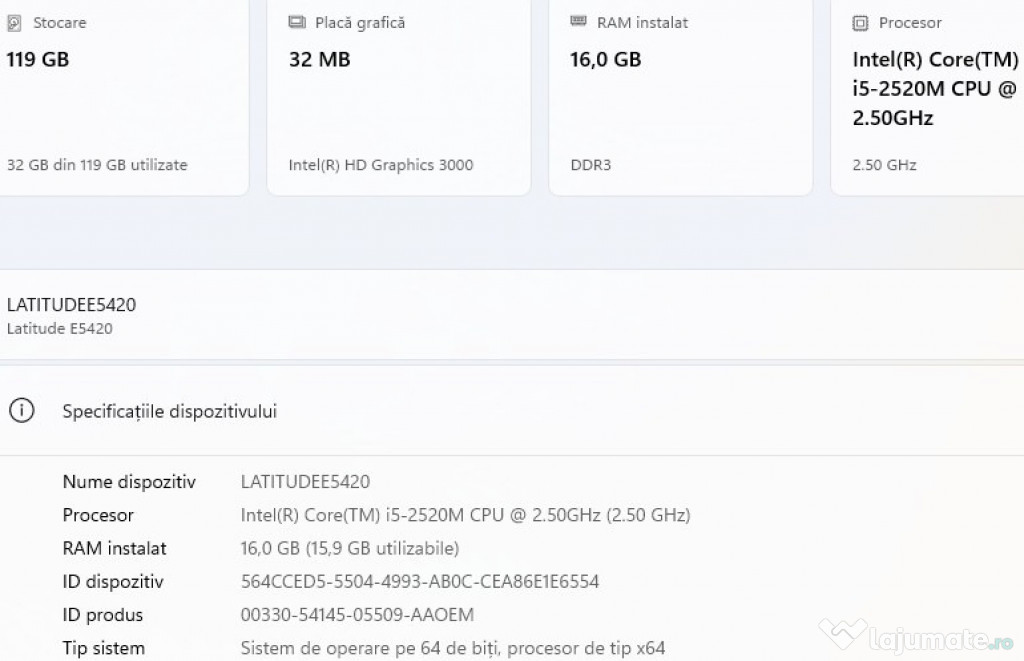Click the RAM instalat memory icon

click(579, 22)
